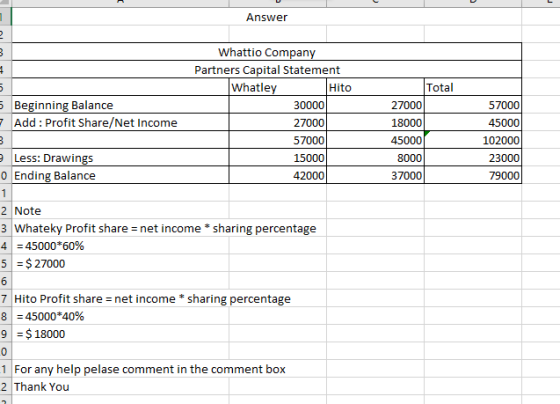Select Hito's drawings 8000 cell

[x=375, y=158]
